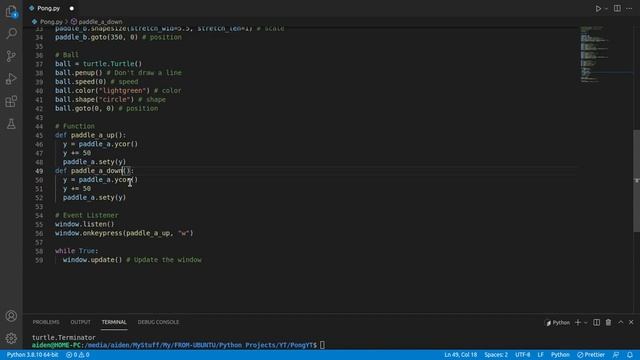The image size is (640, 360).
Task: Click line number 45 in the gutter
Action: pyautogui.click(x=39, y=135)
